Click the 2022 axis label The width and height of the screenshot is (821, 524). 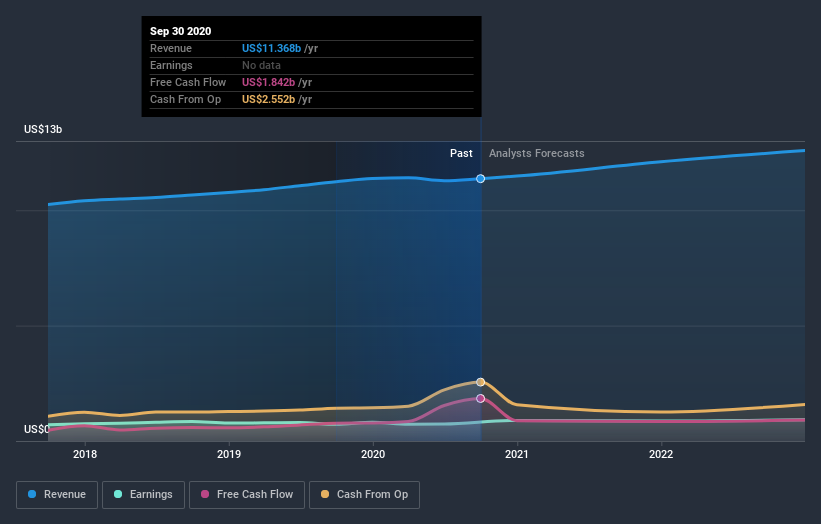pos(661,454)
